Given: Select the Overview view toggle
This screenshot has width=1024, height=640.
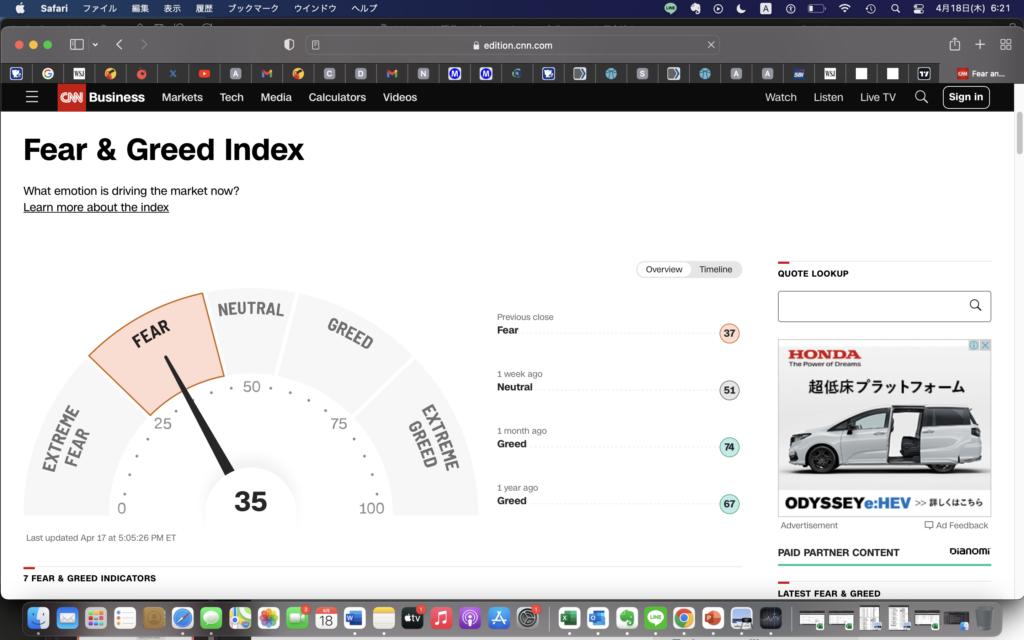Looking at the screenshot, I should (664, 270).
